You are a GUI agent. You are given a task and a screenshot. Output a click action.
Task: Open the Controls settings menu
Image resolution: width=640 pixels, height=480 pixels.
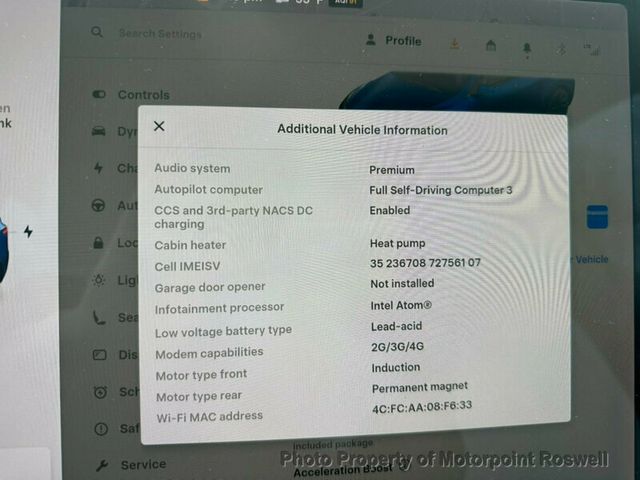[143, 95]
